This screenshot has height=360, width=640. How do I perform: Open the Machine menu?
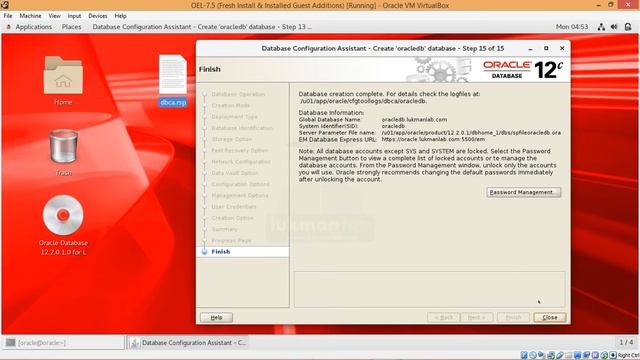[30, 16]
